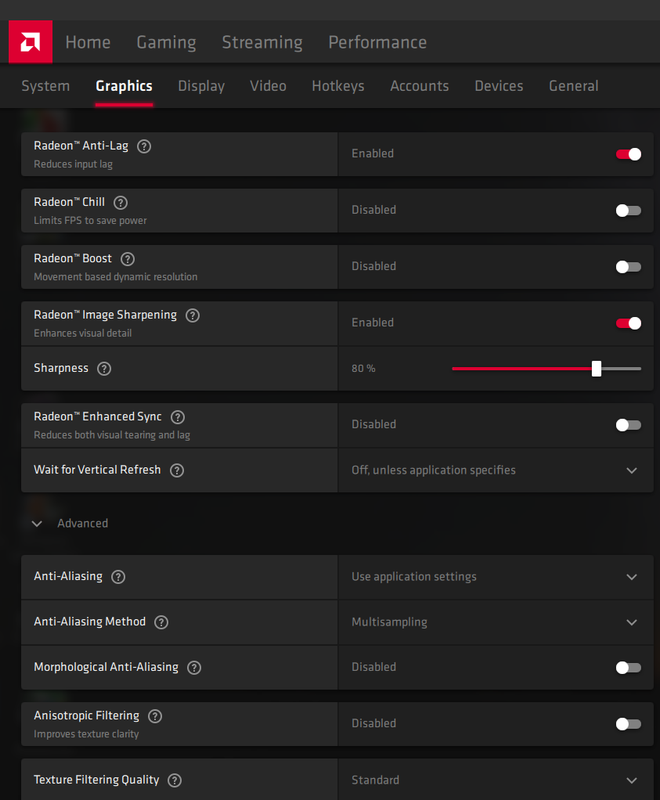660x800 pixels.
Task: Go to the Home tab
Action: [x=88, y=42]
